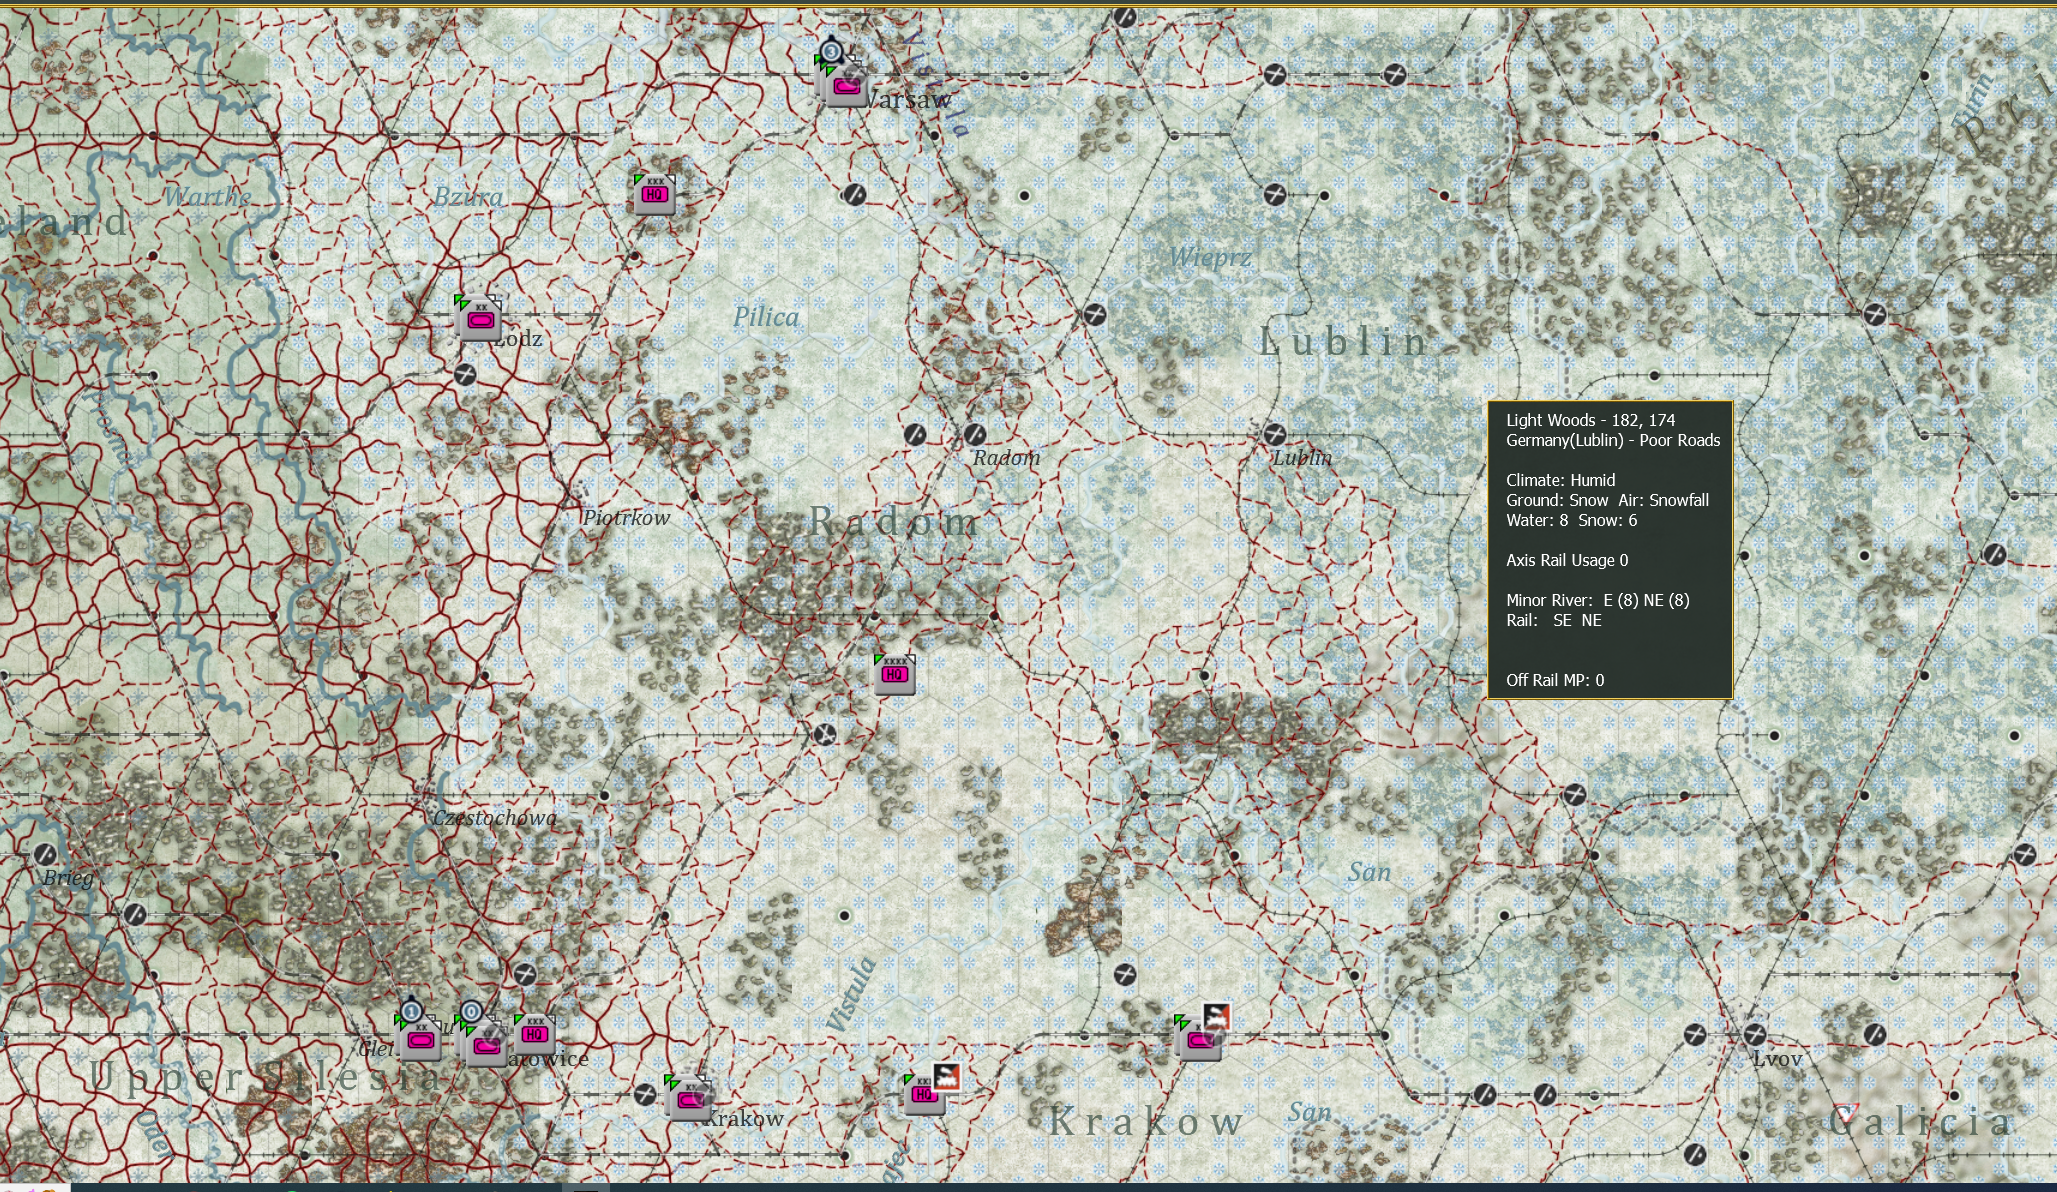Image resolution: width=2057 pixels, height=1192 pixels.
Task: Click the rail yard marker southwest of Warsaw
Action: 854,194
